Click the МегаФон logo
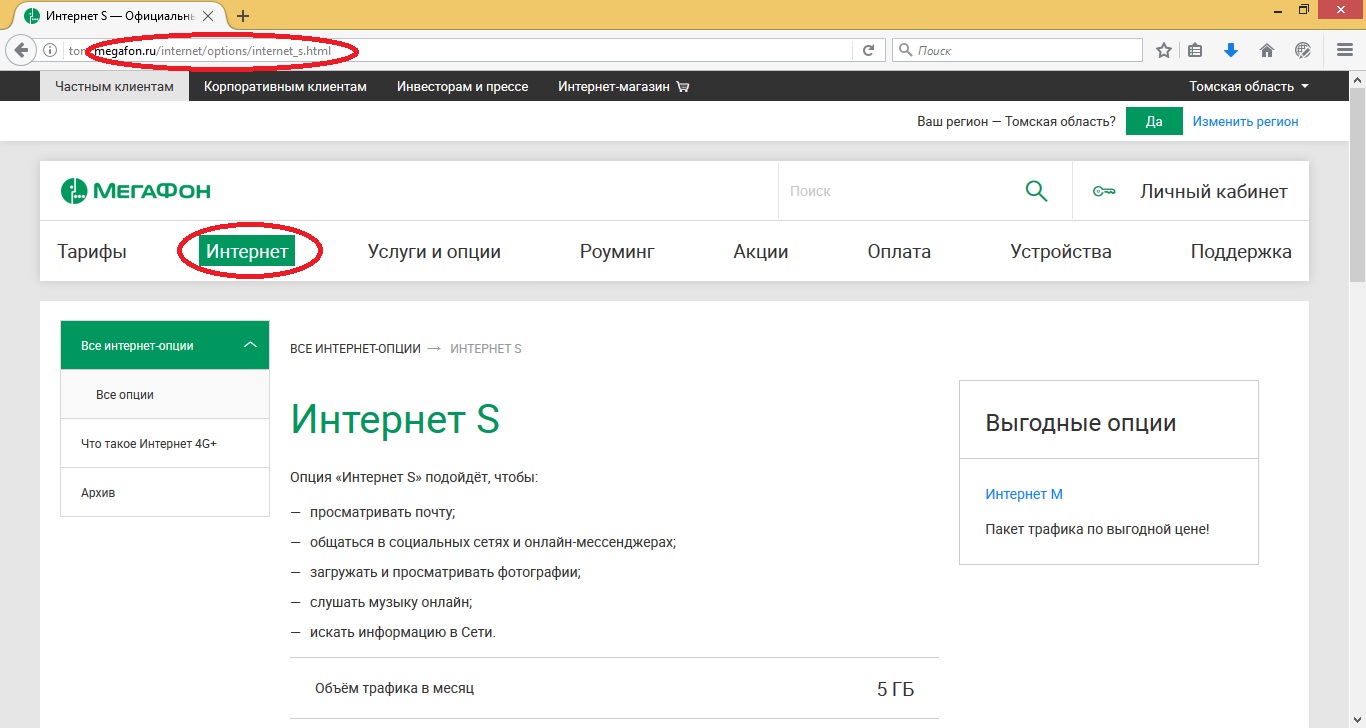 point(135,190)
